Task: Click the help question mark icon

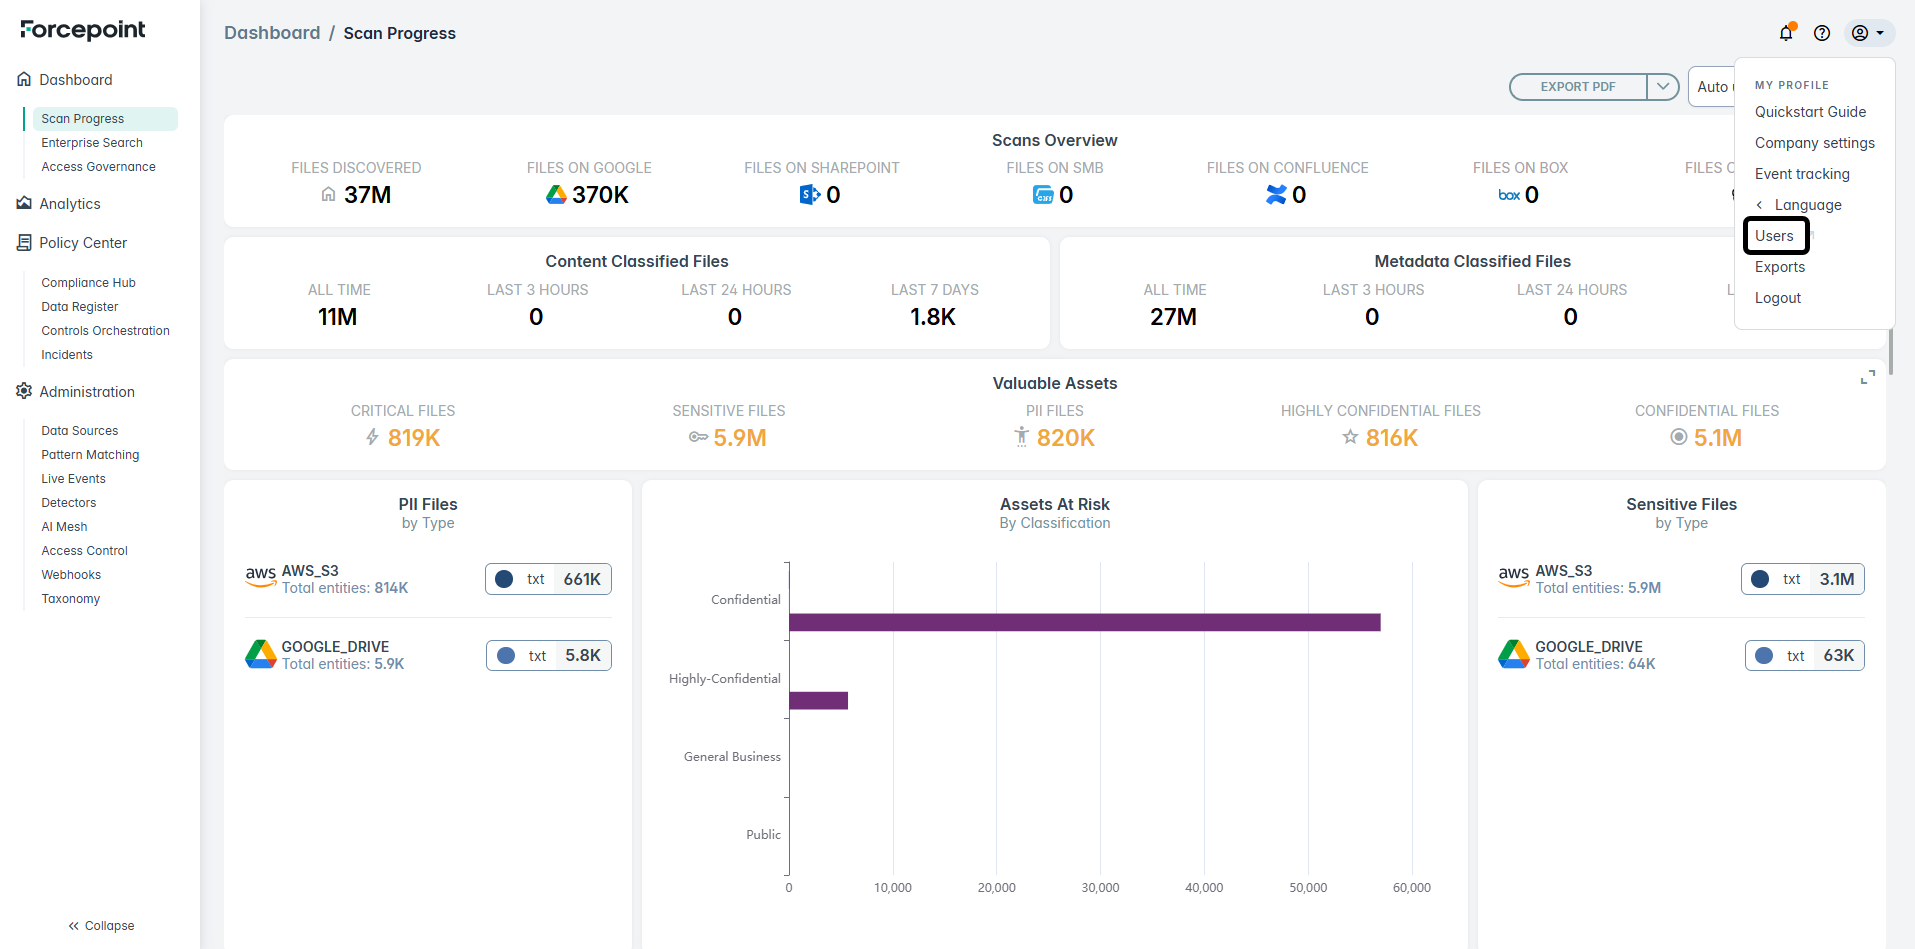Action: click(x=1822, y=33)
